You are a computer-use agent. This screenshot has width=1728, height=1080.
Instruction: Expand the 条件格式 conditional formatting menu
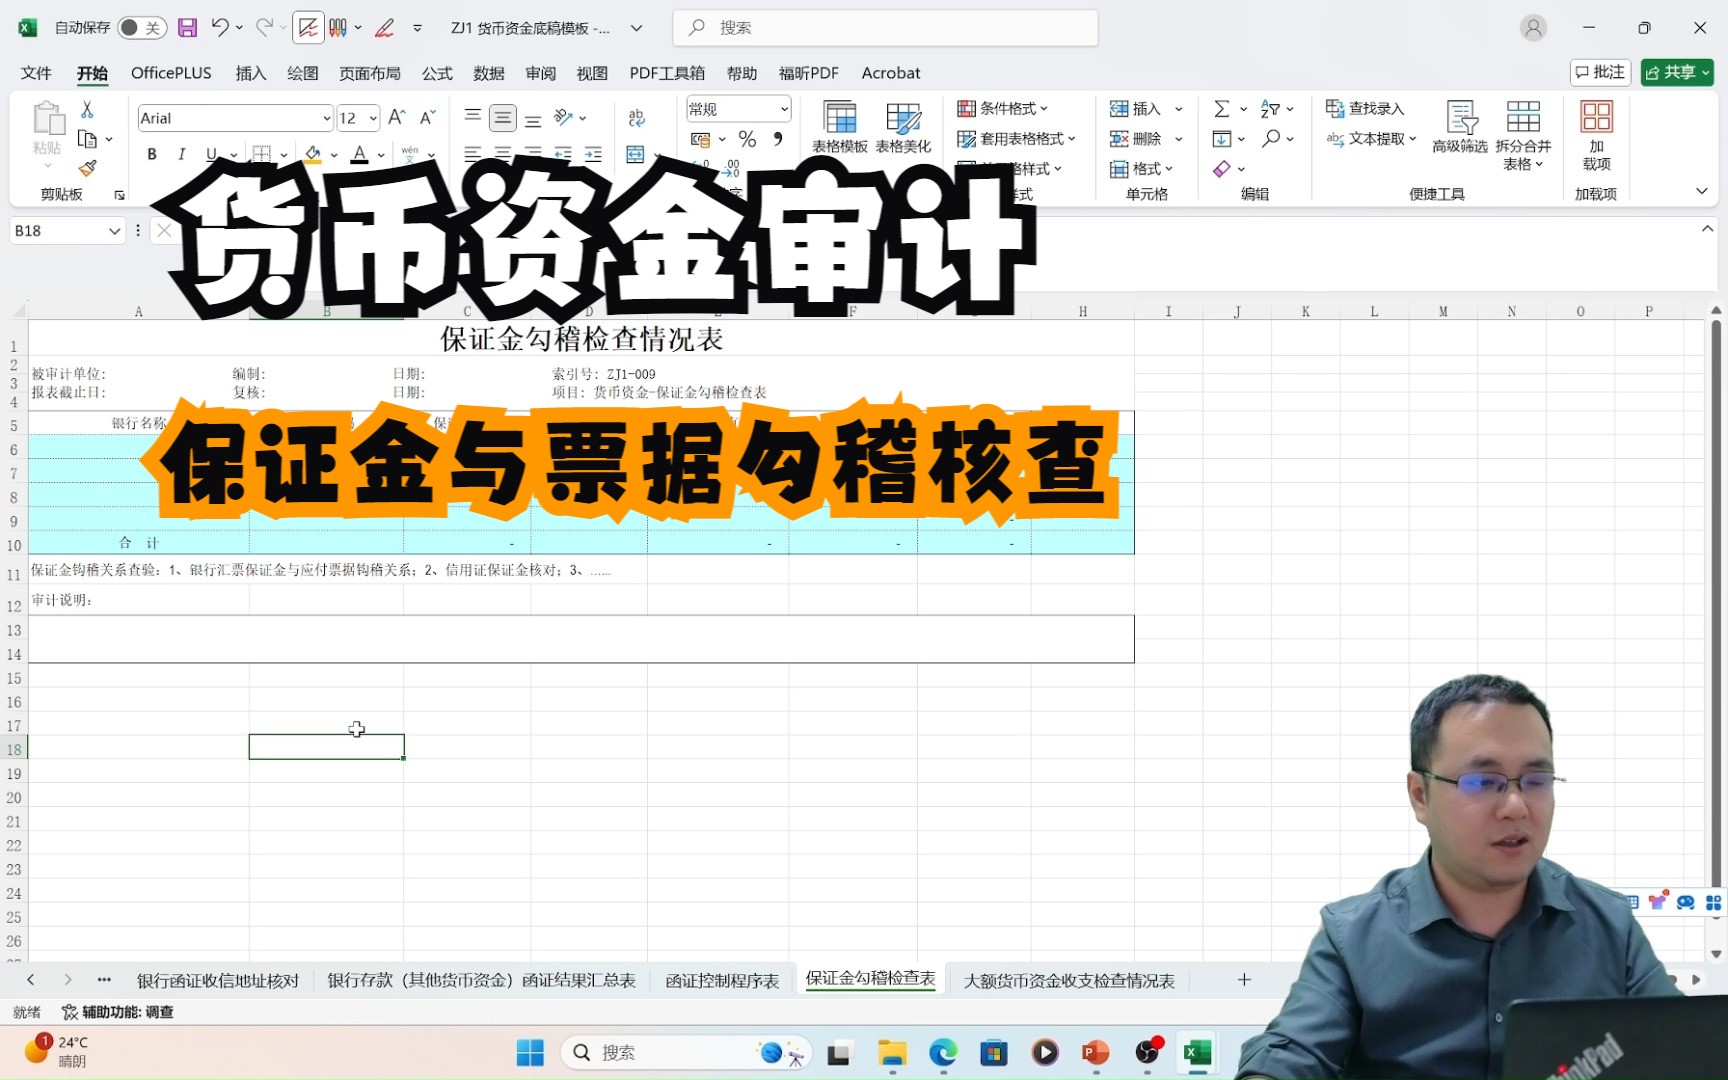(x=1003, y=108)
